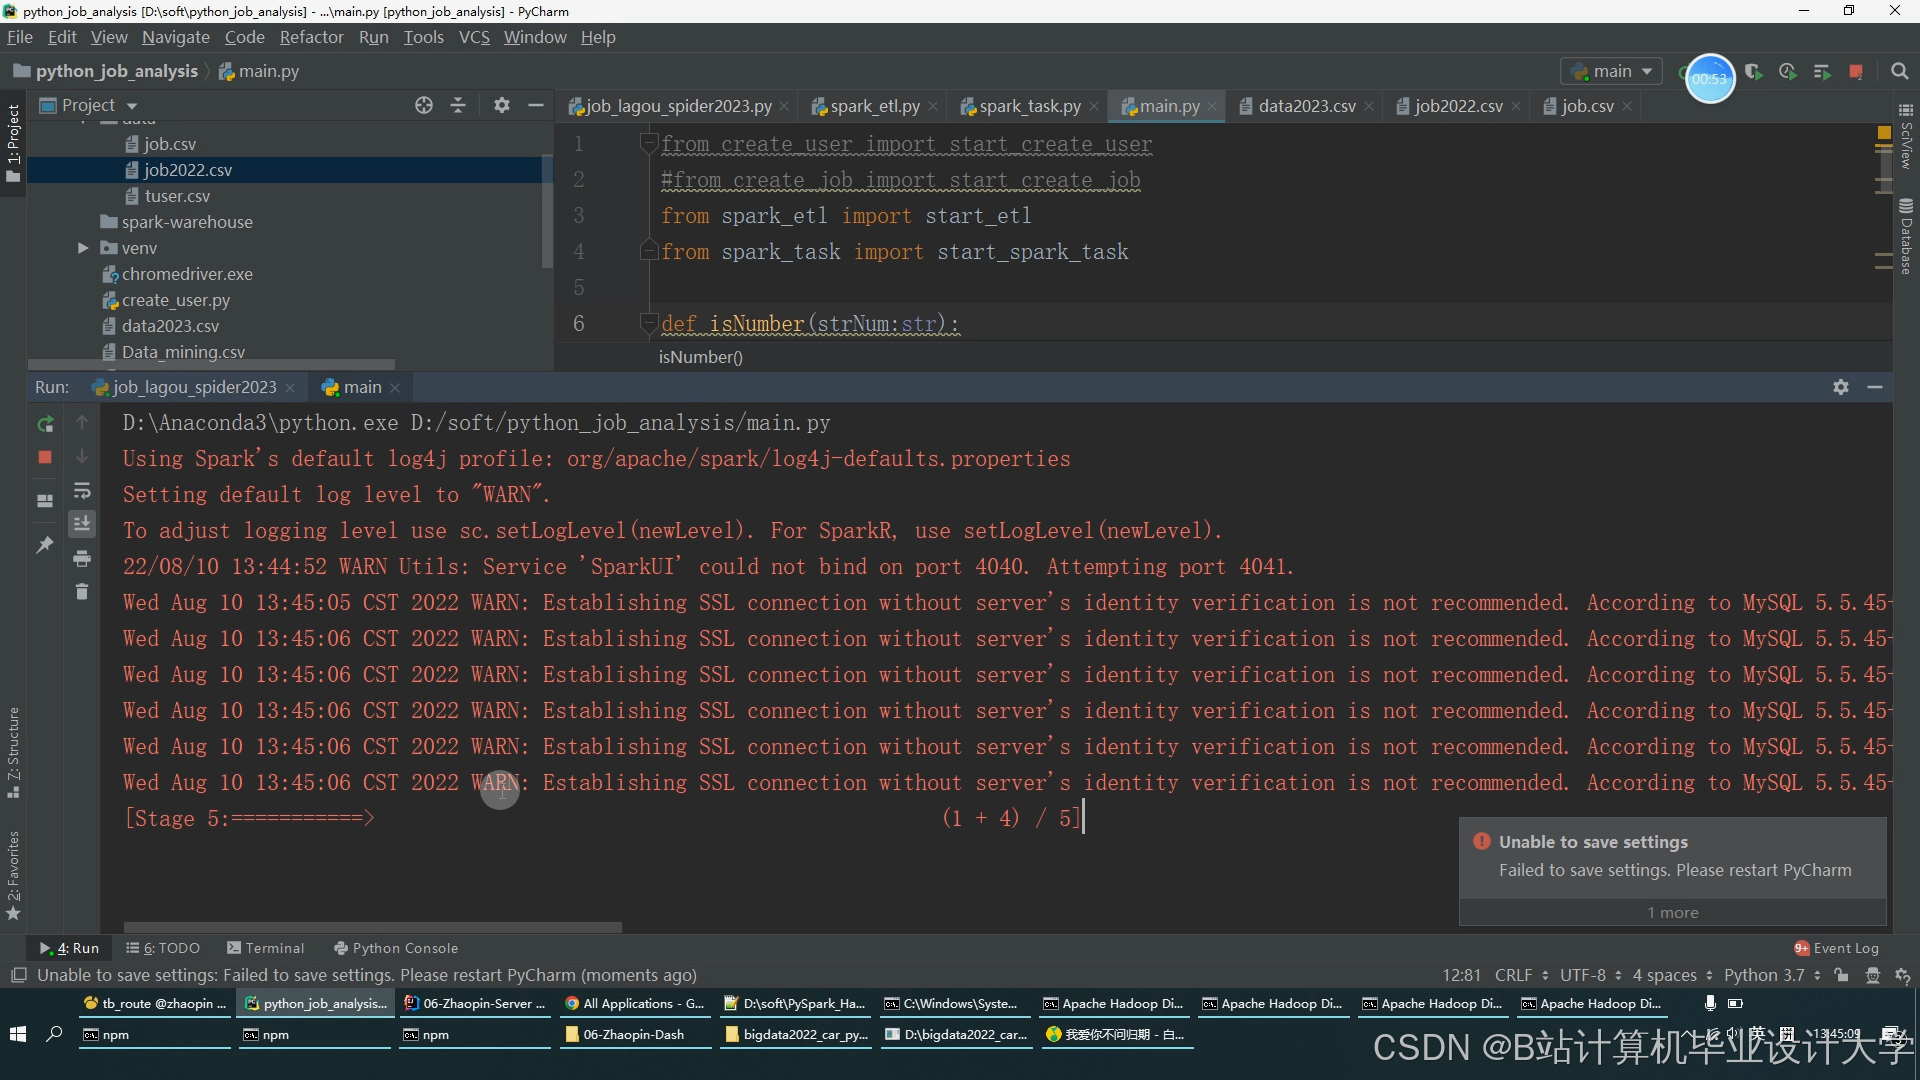The height and width of the screenshot is (1080, 1920).
Task: Open Project panel settings with the gear icon
Action: [502, 105]
